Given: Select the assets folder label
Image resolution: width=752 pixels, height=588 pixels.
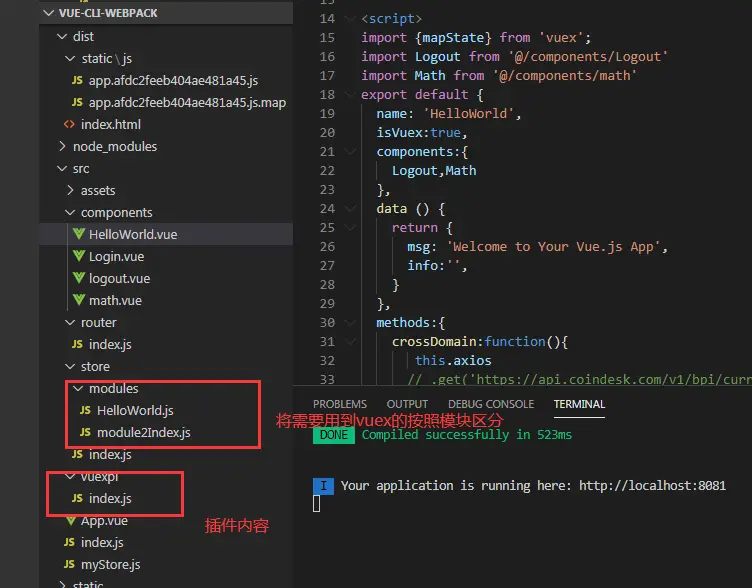Looking at the screenshot, I should click(x=98, y=191).
